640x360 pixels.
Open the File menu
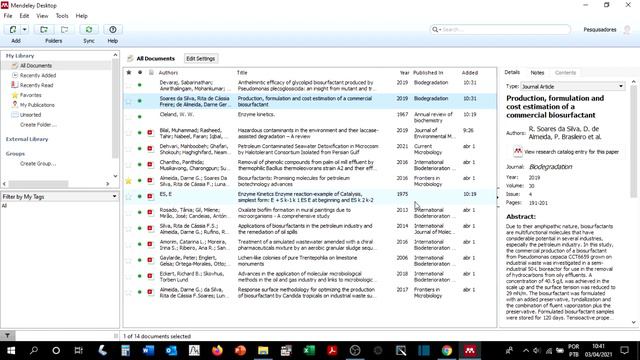pos(8,16)
